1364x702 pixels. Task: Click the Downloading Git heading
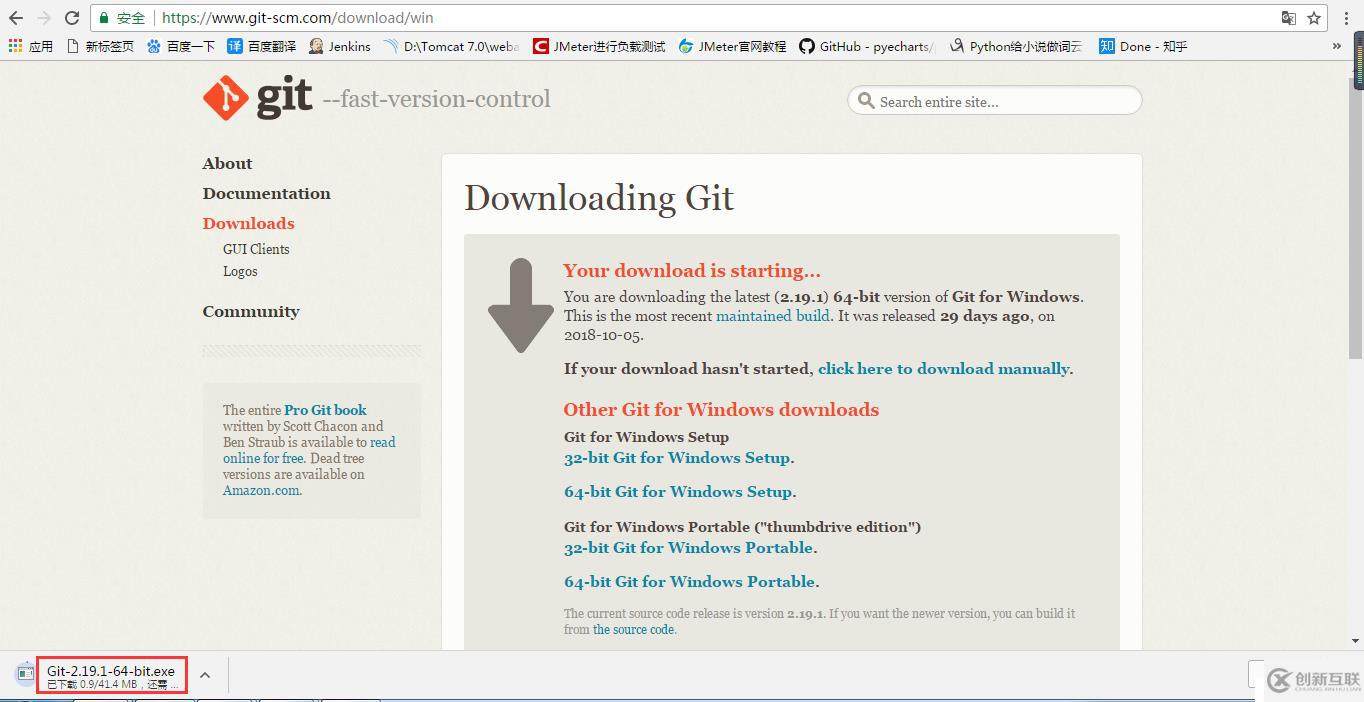(599, 198)
